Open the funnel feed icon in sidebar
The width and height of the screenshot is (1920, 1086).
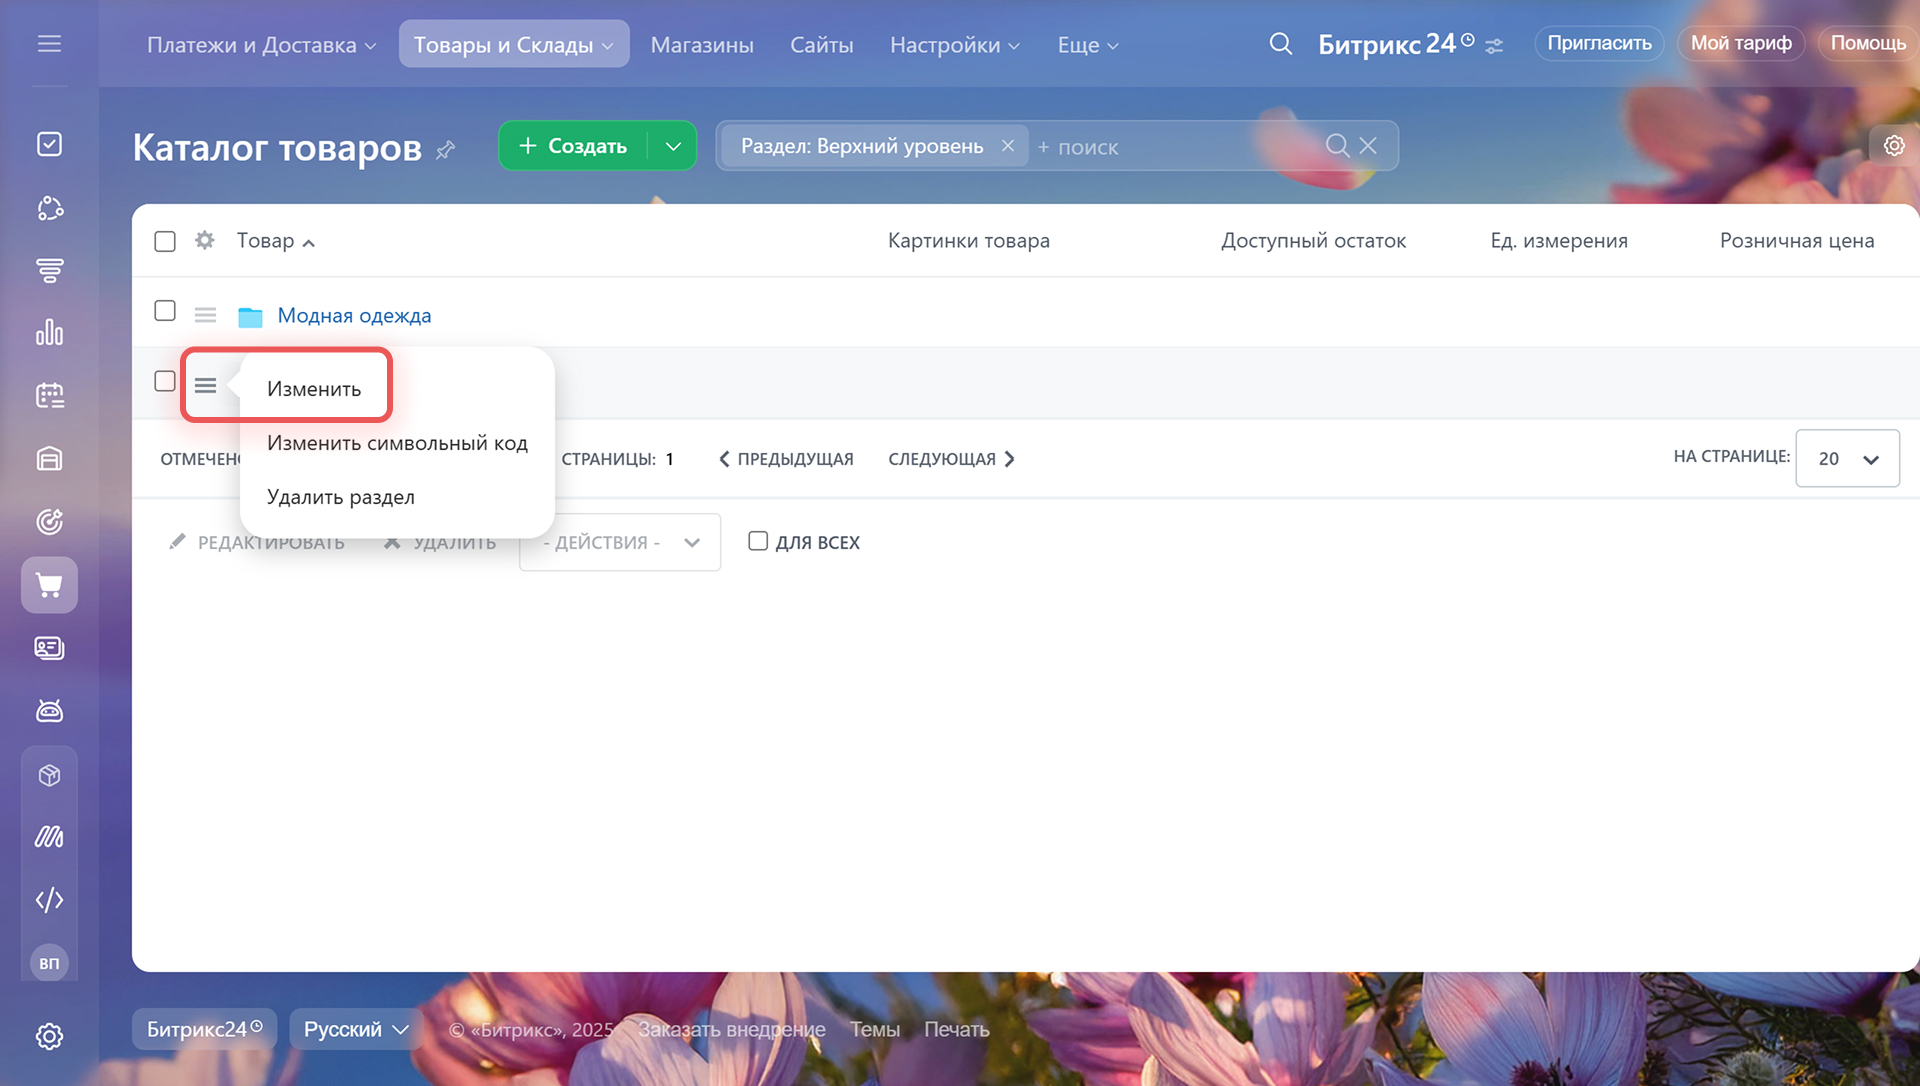pos(49,270)
